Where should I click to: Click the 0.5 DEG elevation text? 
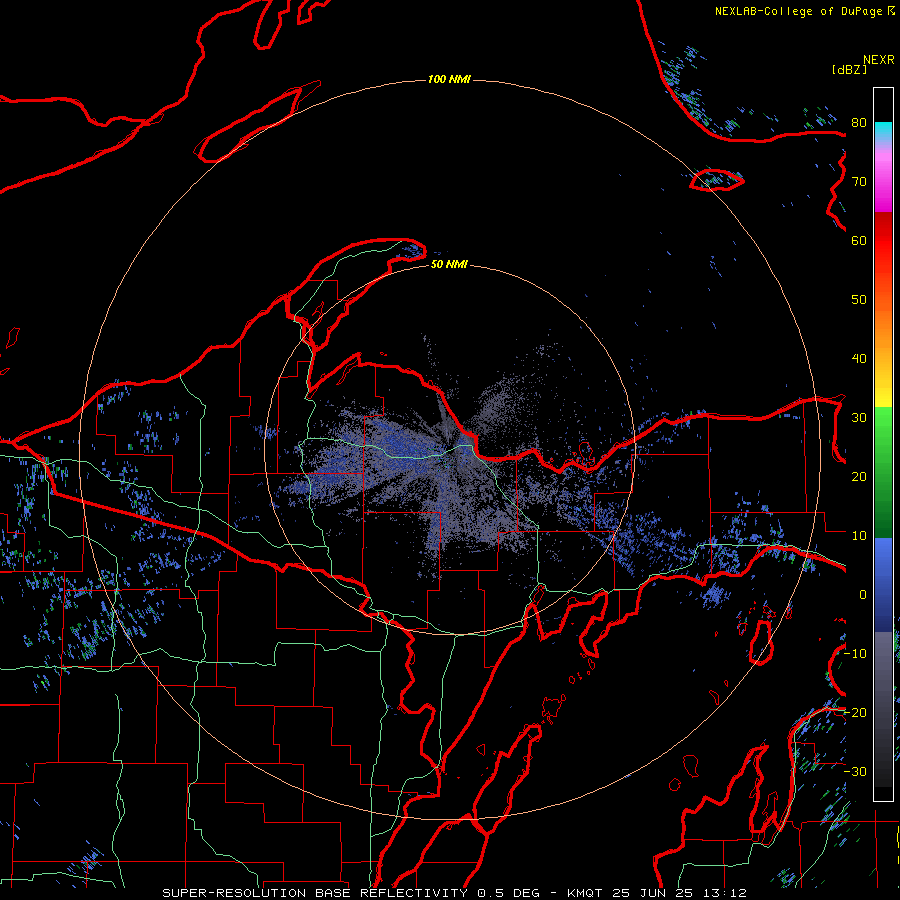click(x=508, y=893)
